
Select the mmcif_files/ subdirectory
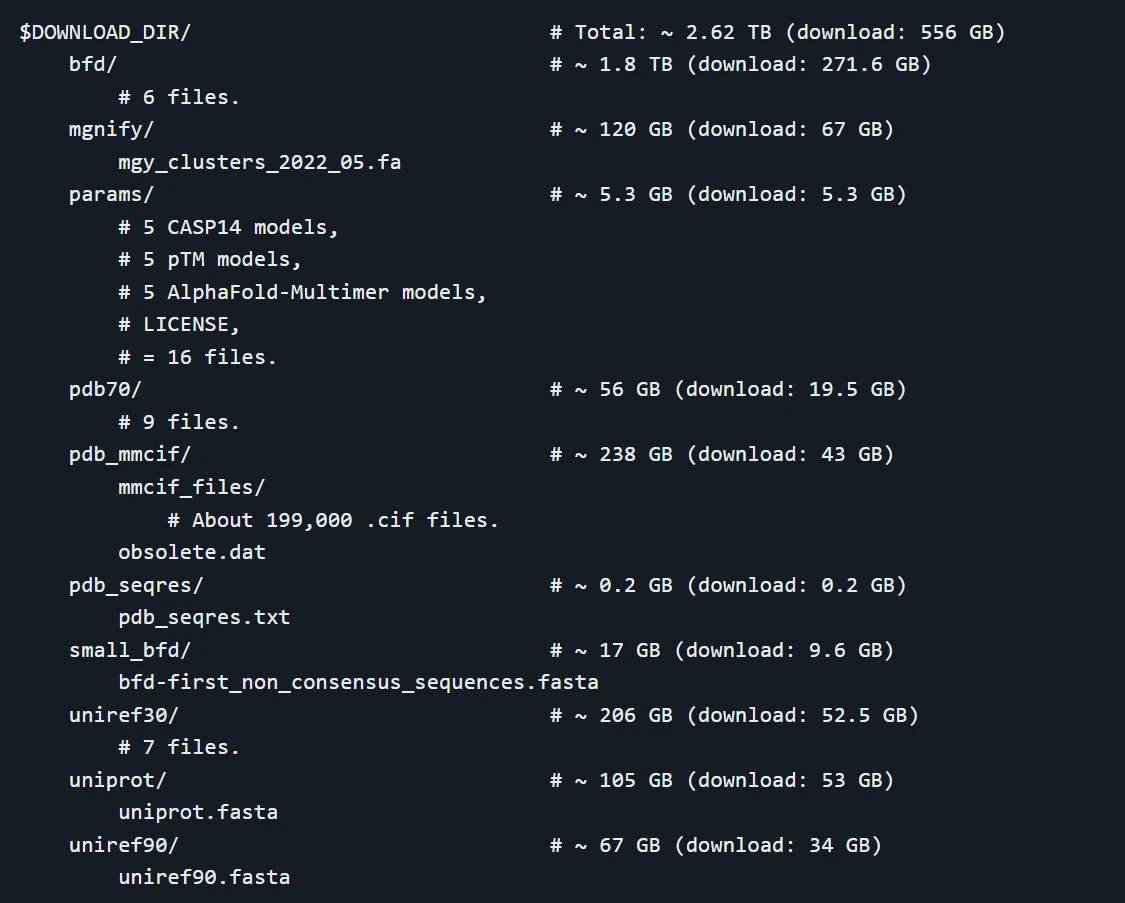point(192,487)
